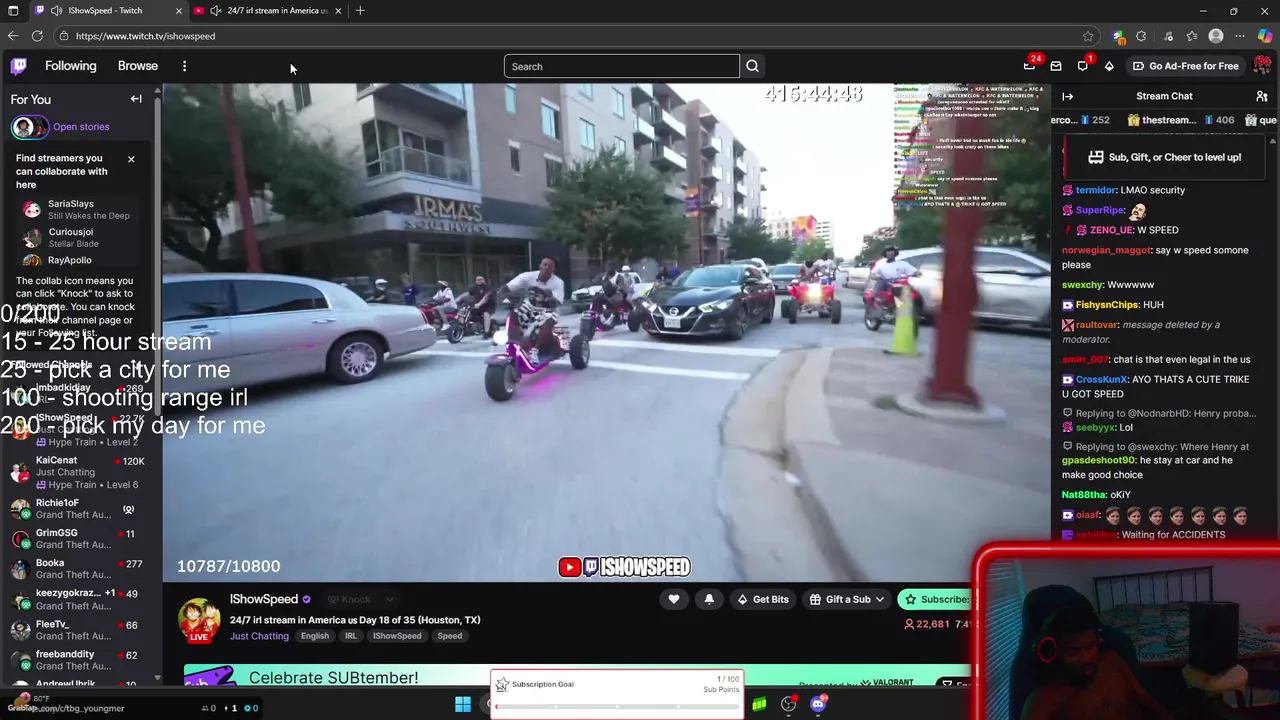Select the IShowSpeed tag
The width and height of the screenshot is (1280, 720).
pos(397,636)
